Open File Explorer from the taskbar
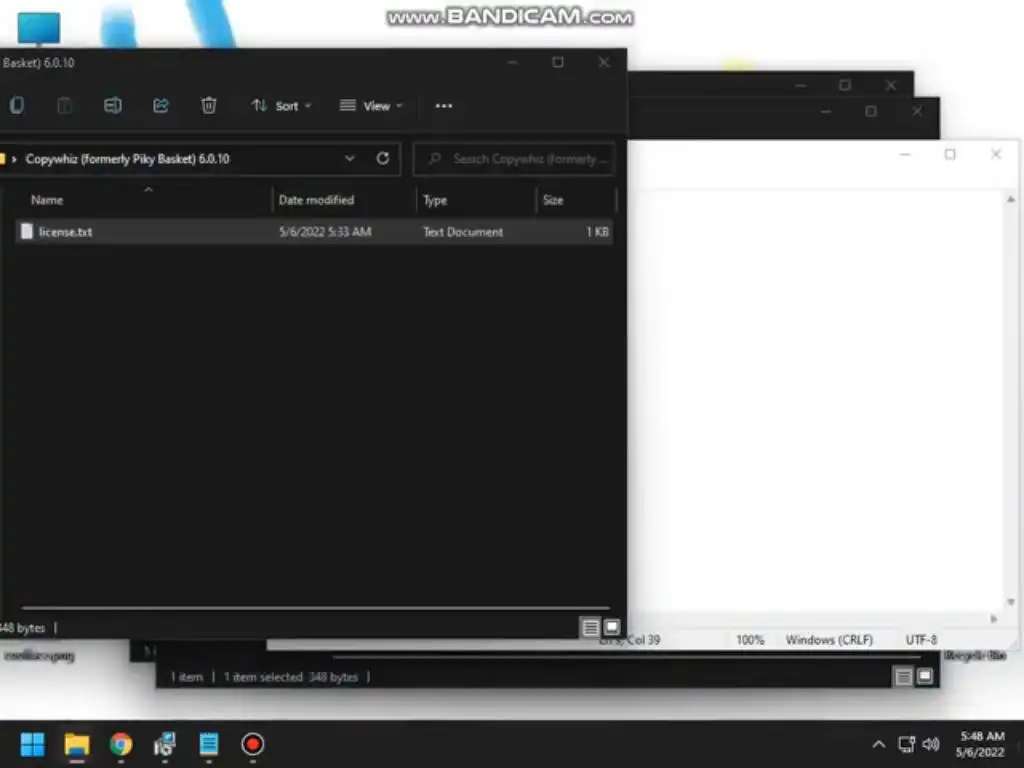The image size is (1024, 768). (x=76, y=744)
